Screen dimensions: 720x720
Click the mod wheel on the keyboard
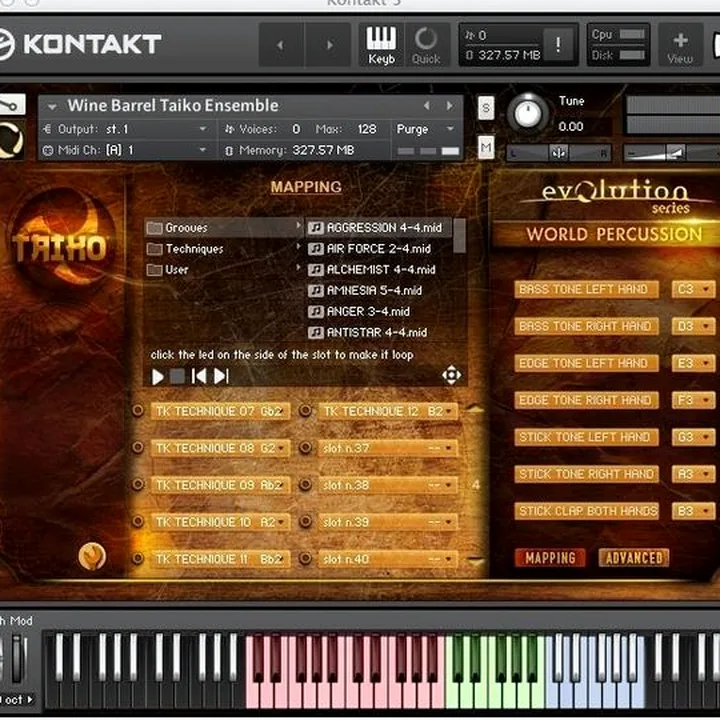click(17, 658)
